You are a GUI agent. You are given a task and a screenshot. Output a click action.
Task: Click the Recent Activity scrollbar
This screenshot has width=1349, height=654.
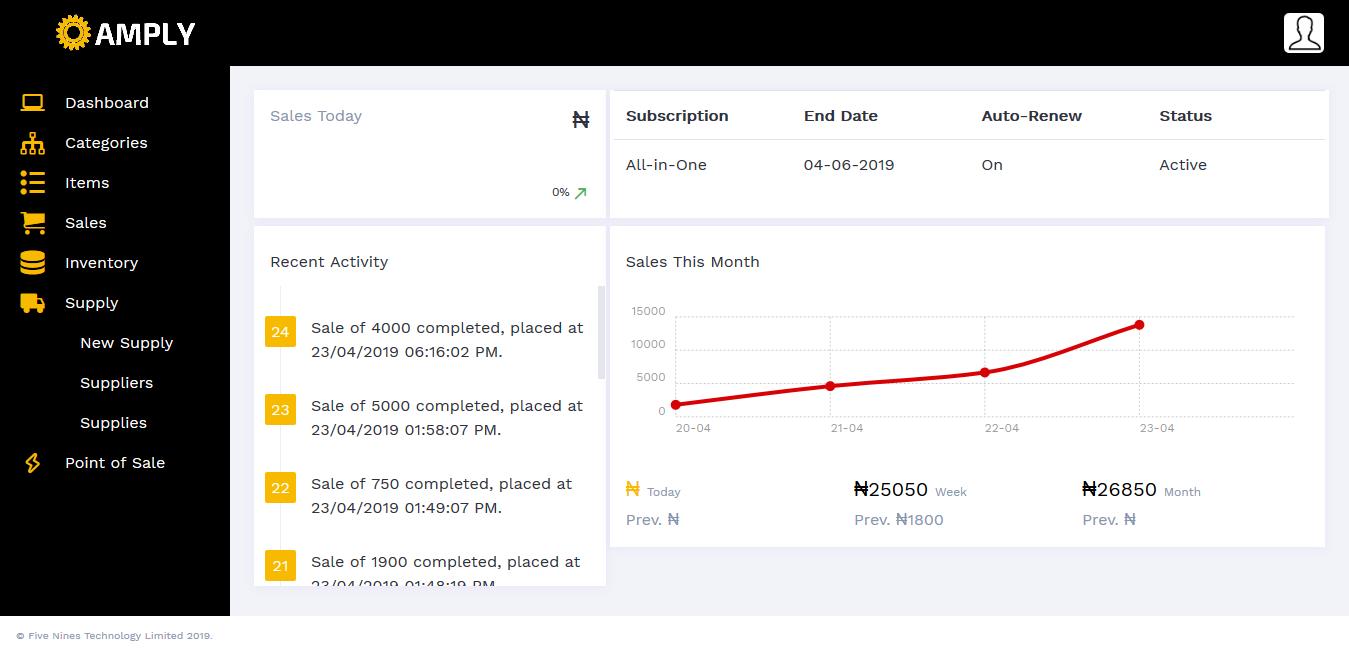pyautogui.click(x=601, y=333)
